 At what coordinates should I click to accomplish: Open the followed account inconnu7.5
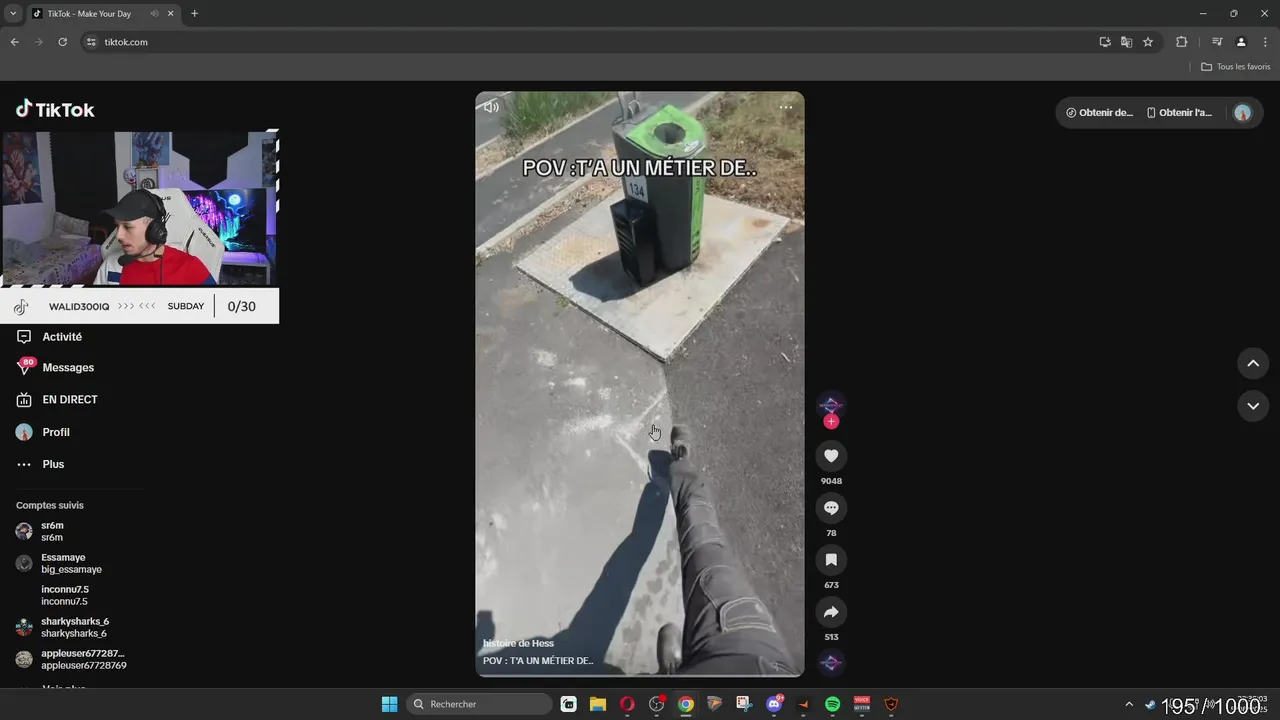(x=65, y=595)
